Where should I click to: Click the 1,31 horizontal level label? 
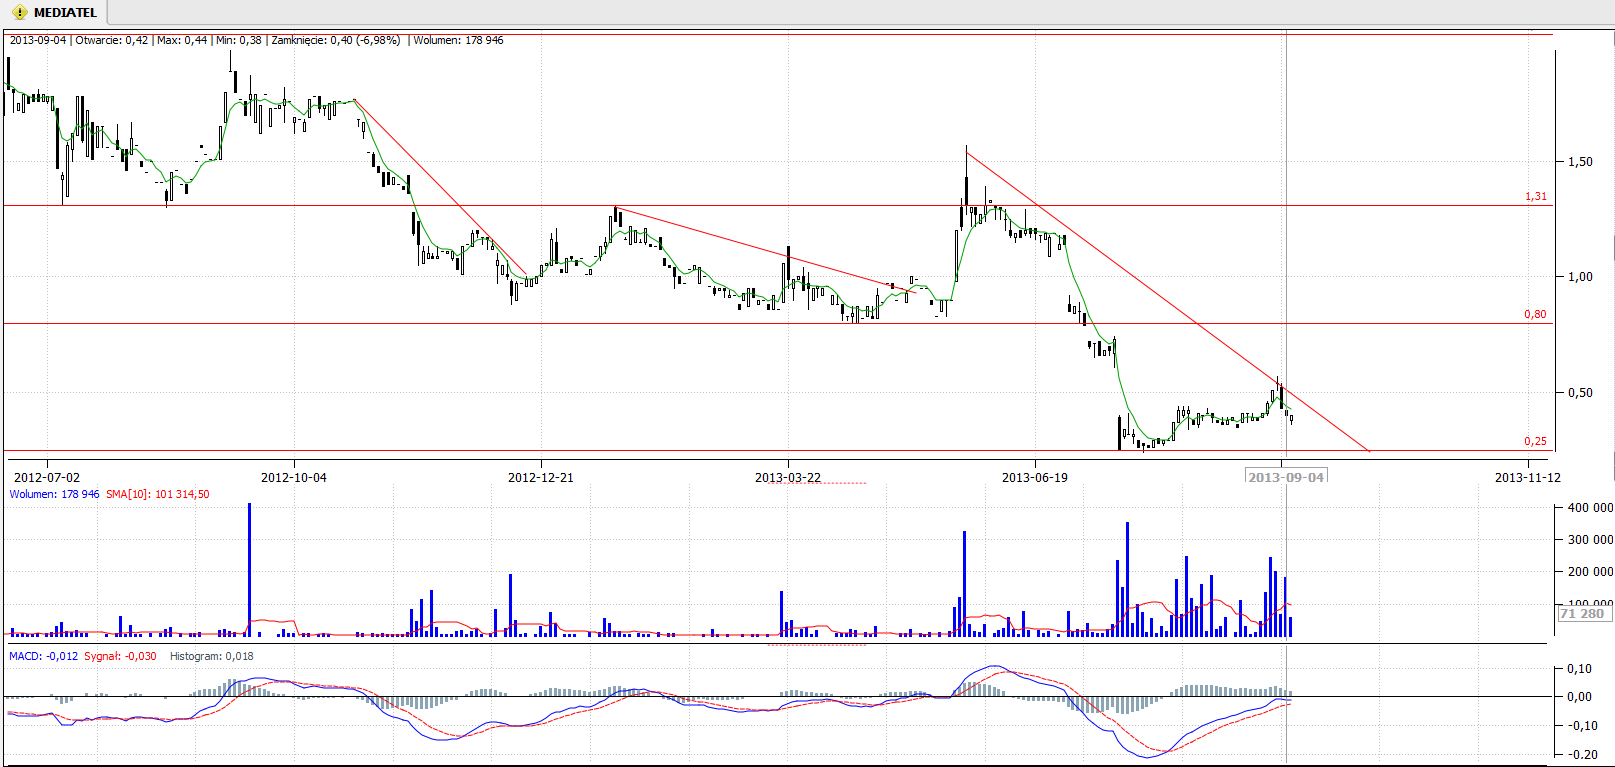point(1535,196)
